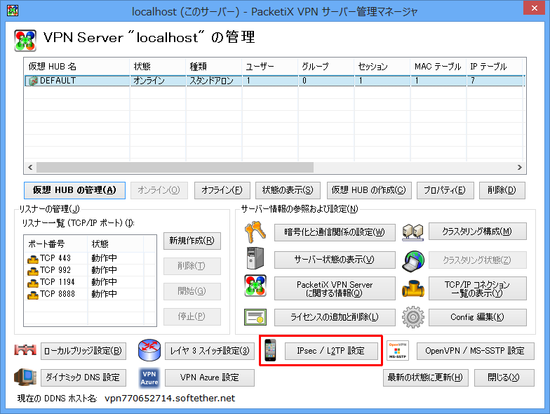Image resolution: width=550 pixels, height=414 pixels.
Task: Click PacketiX VPN Server info logo icon
Action: pos(255,286)
